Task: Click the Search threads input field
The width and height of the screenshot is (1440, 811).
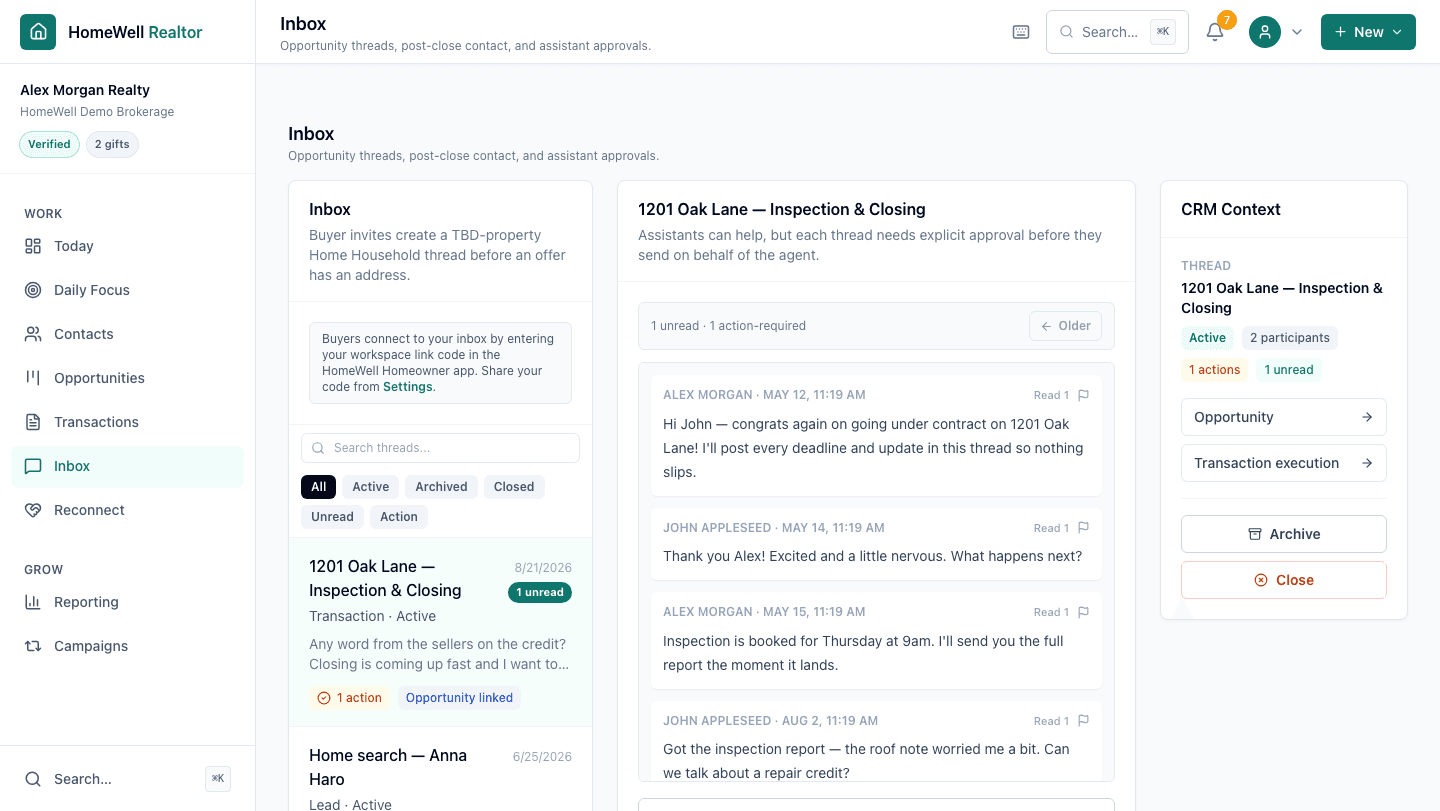Action: pyautogui.click(x=440, y=448)
